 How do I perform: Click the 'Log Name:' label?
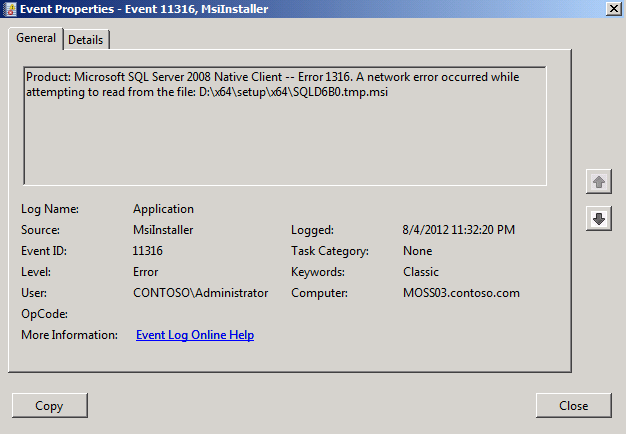click(50, 209)
